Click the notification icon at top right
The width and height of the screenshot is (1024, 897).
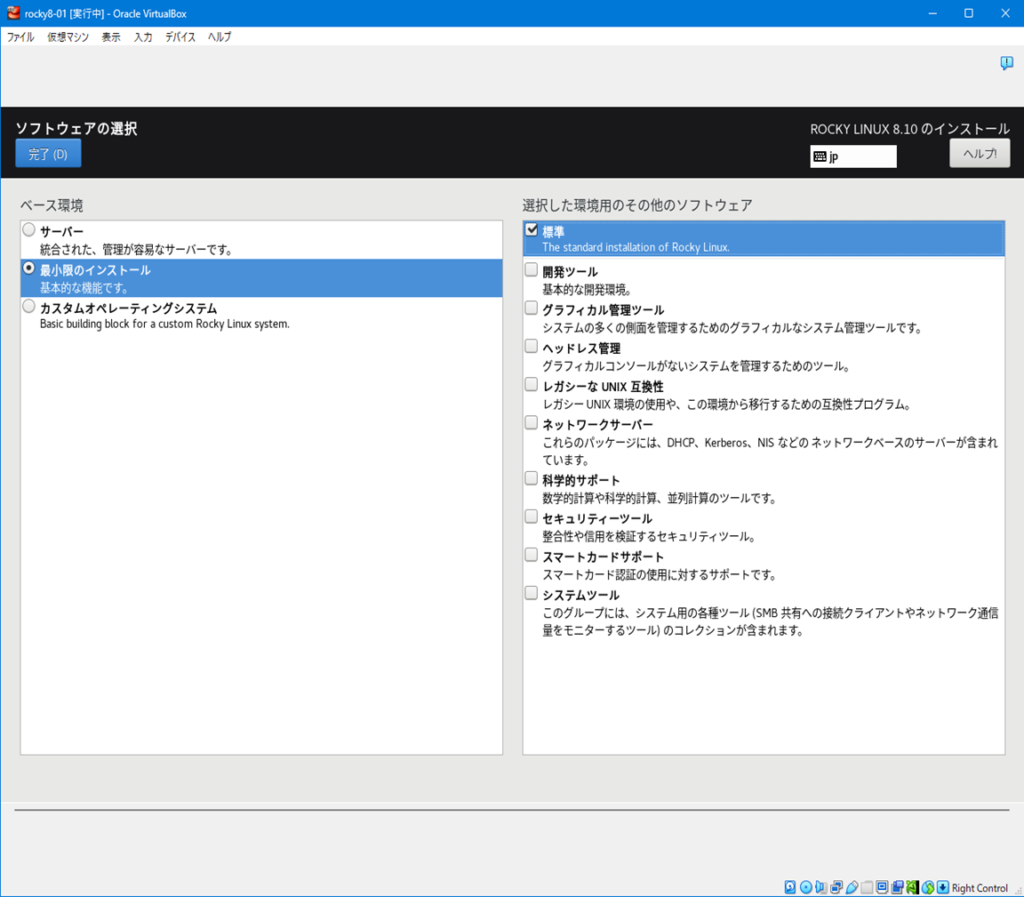1006,63
